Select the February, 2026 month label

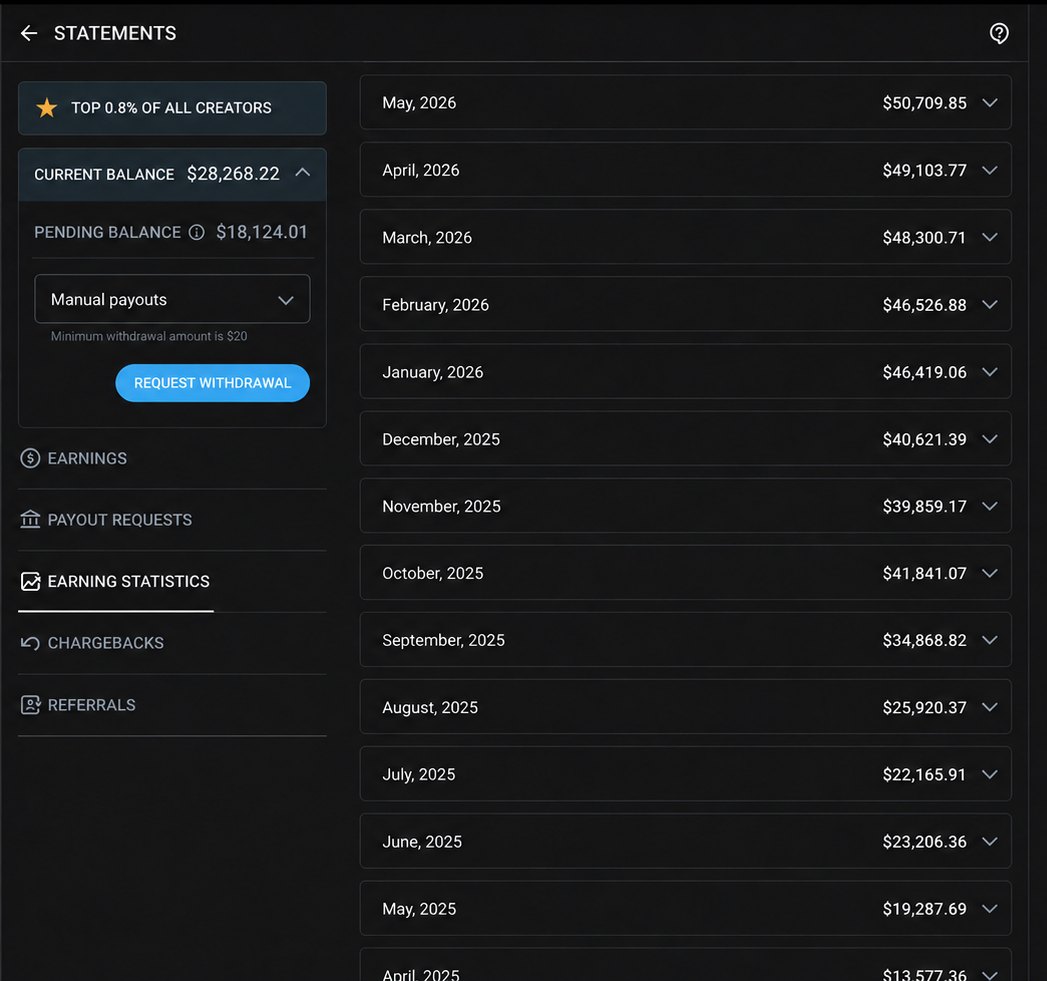click(x=435, y=305)
